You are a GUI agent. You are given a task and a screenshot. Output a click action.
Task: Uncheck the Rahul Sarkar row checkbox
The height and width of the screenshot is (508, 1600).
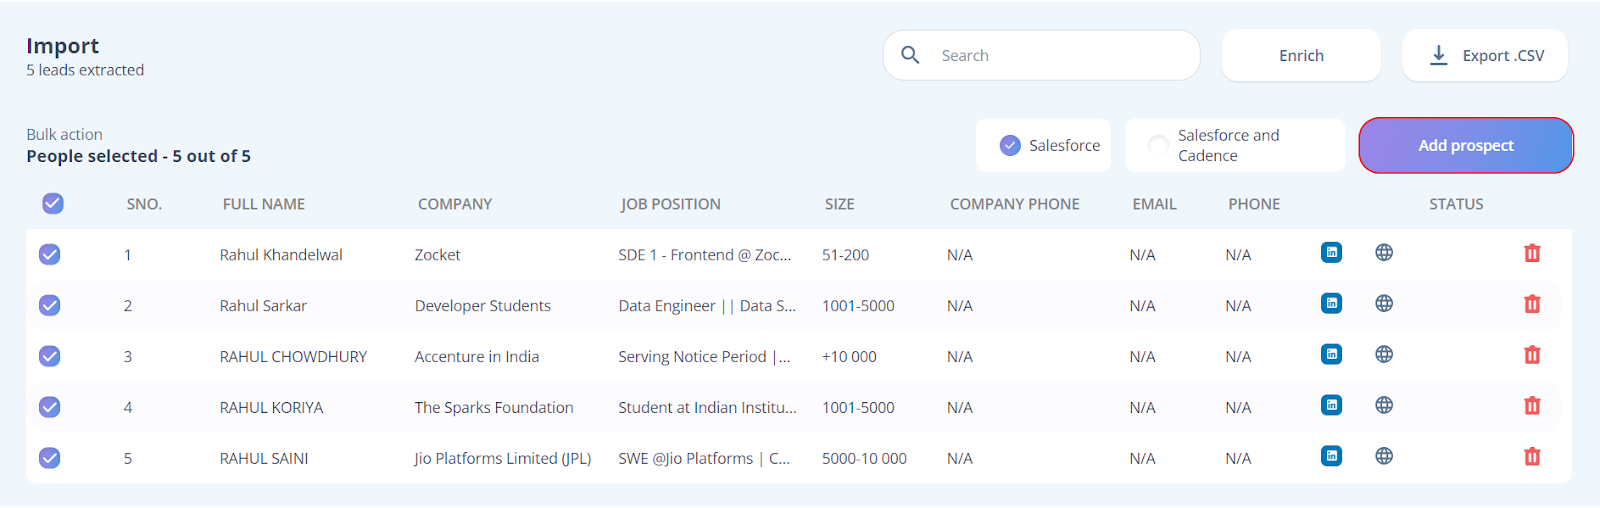[49, 306]
